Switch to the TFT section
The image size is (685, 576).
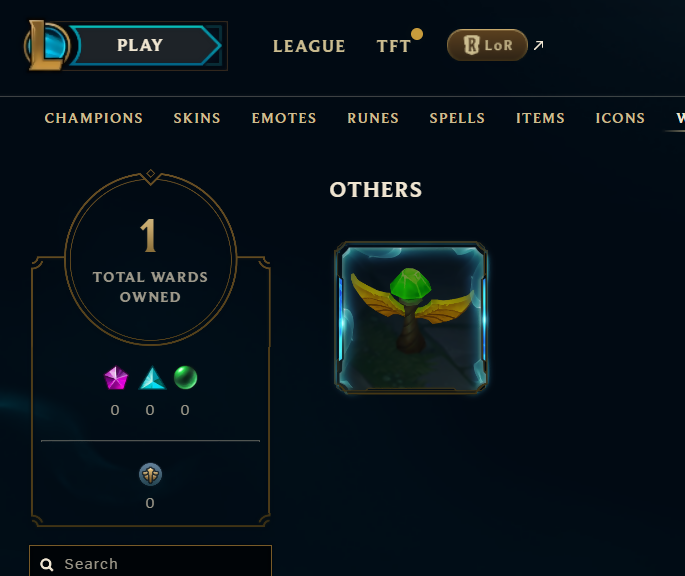(394, 46)
